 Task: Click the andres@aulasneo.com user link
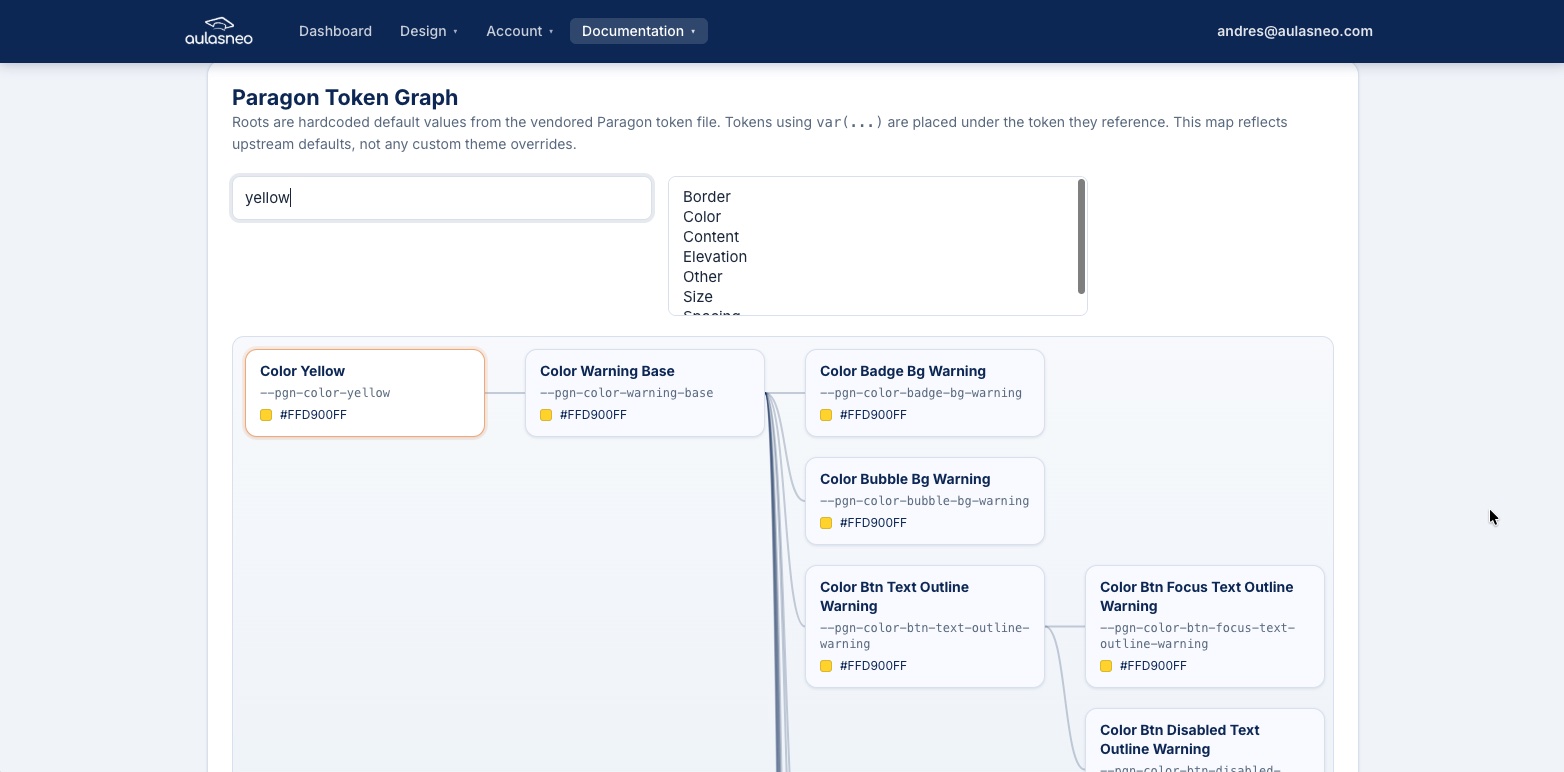[x=1294, y=31]
